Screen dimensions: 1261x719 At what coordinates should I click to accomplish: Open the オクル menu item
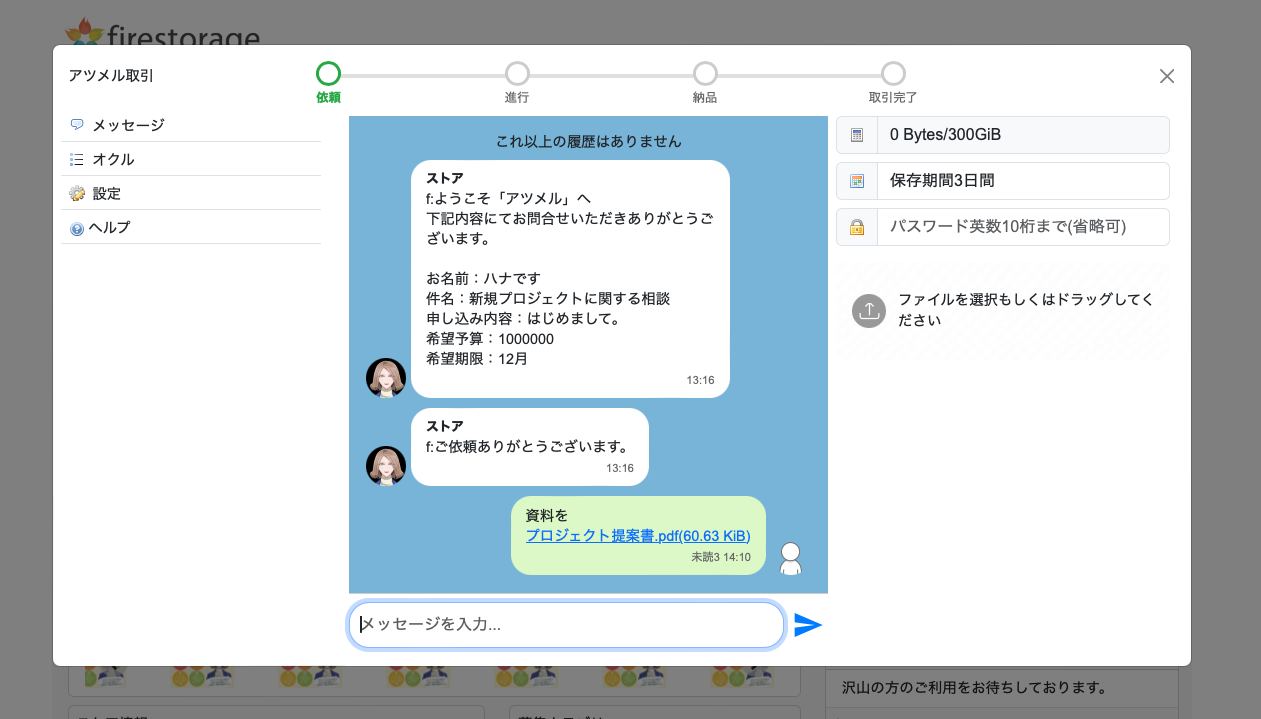190,159
